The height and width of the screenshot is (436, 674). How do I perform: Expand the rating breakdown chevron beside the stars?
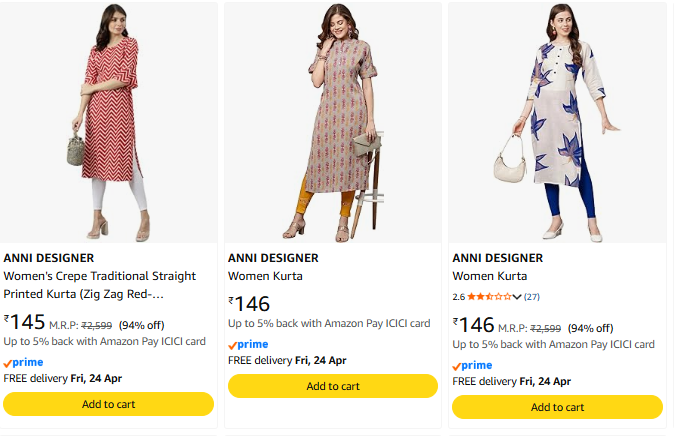click(517, 297)
